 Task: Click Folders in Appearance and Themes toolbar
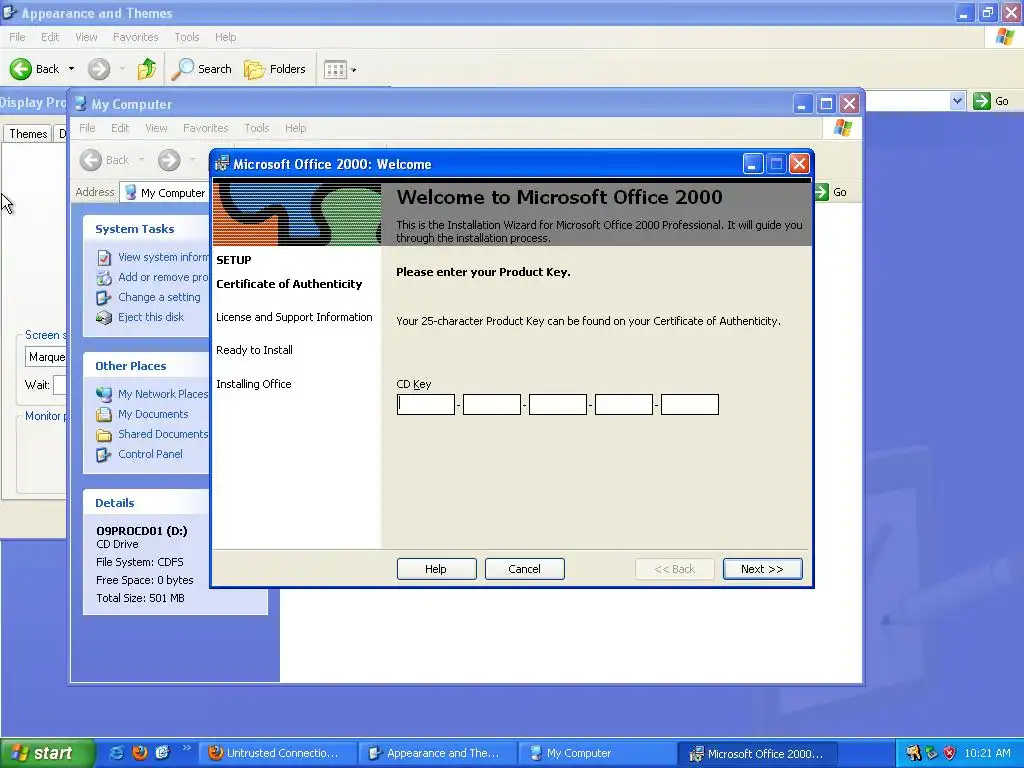[x=275, y=69]
